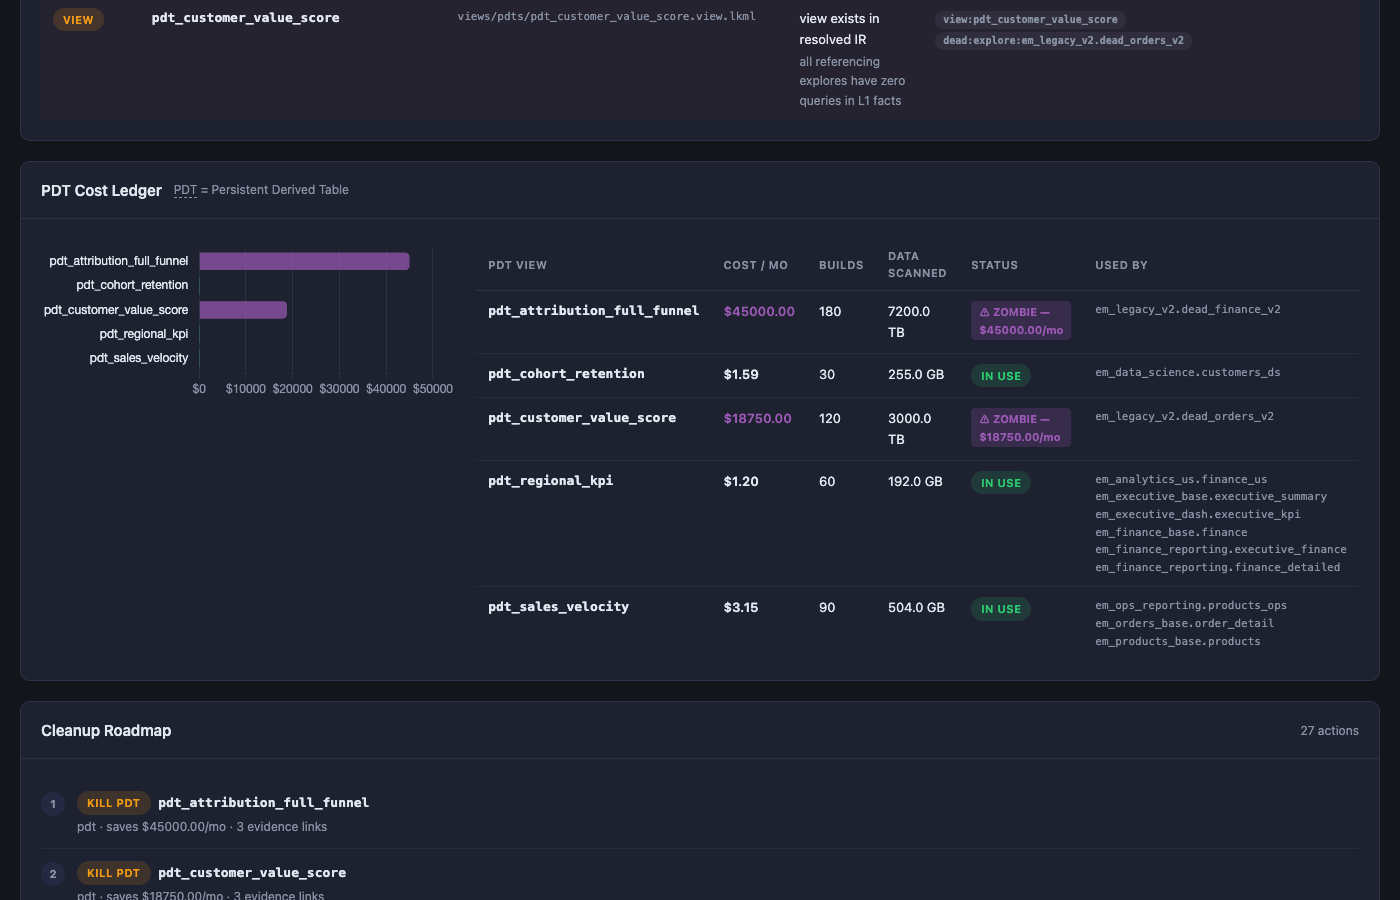The image size is (1400, 900).
Task: Click the $1.20 cost cell
Action: click(741, 482)
